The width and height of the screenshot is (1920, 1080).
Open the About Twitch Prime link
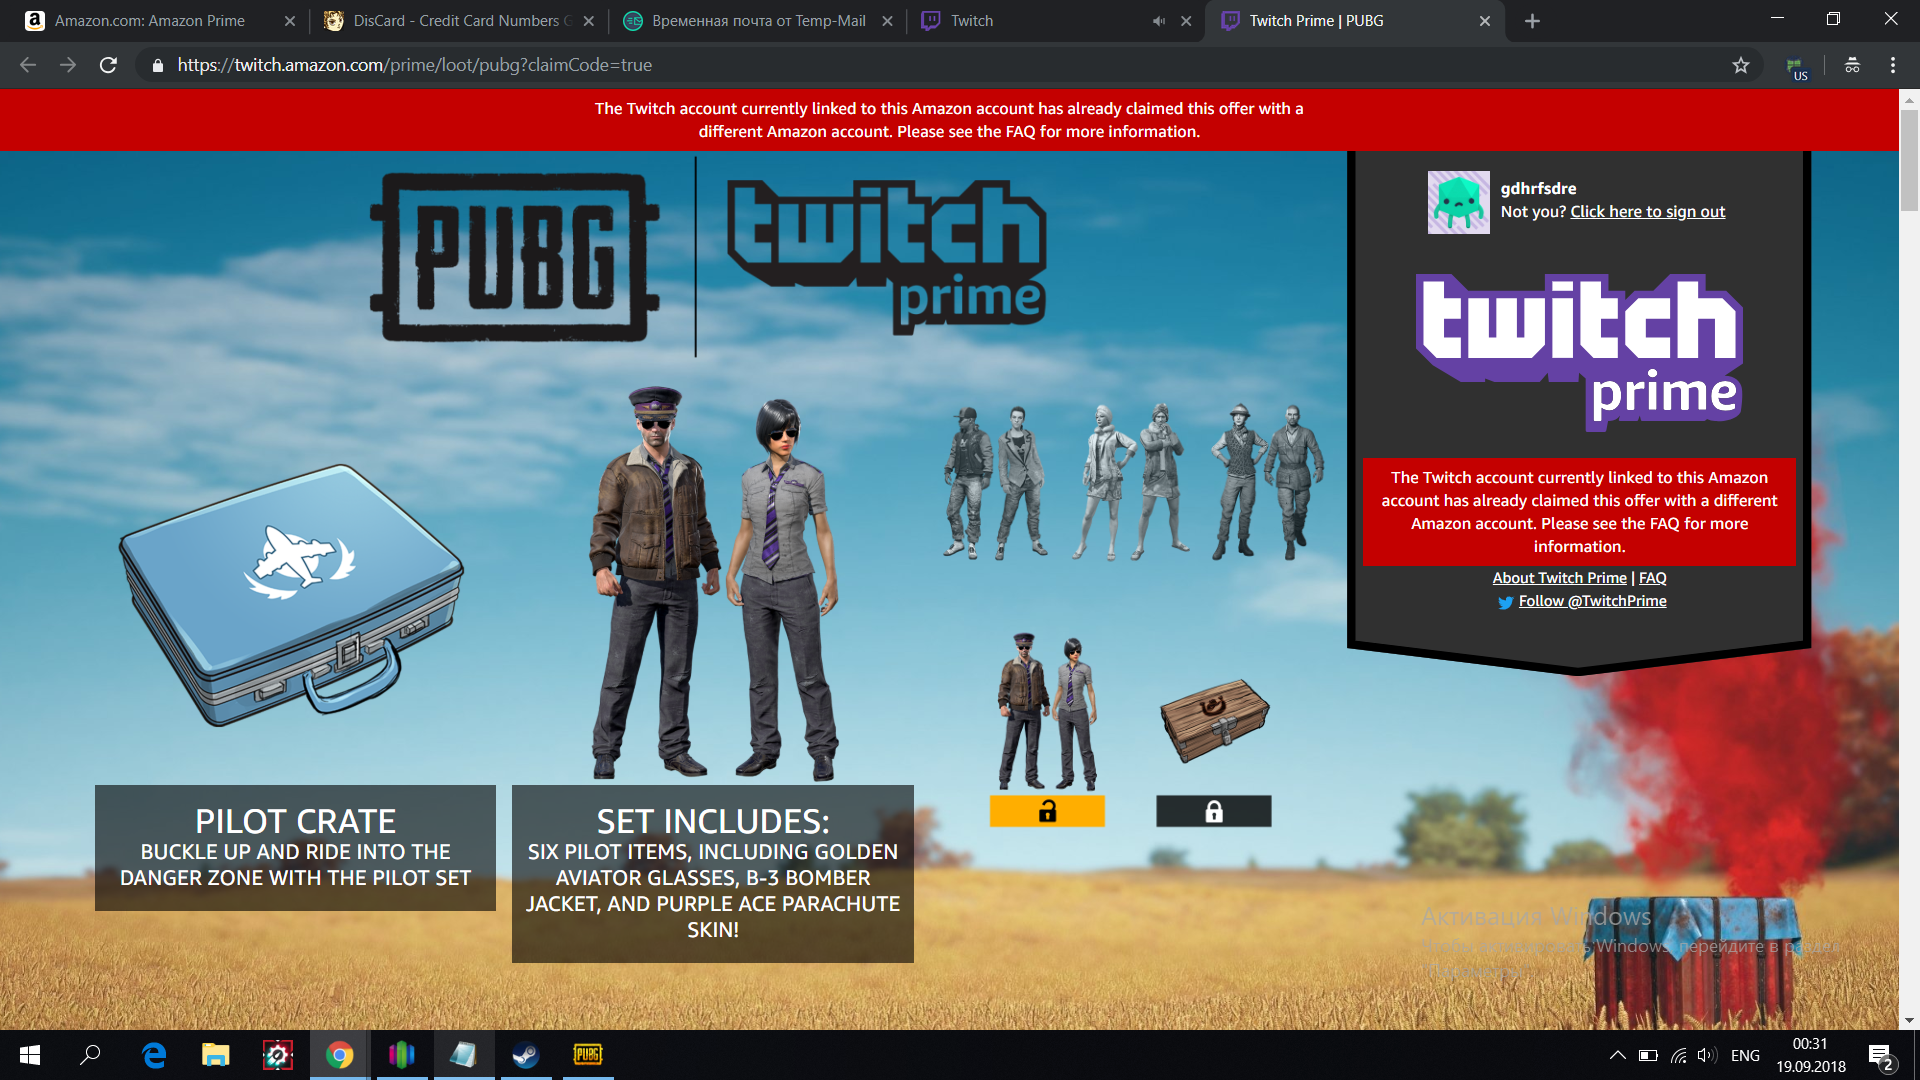click(1559, 578)
